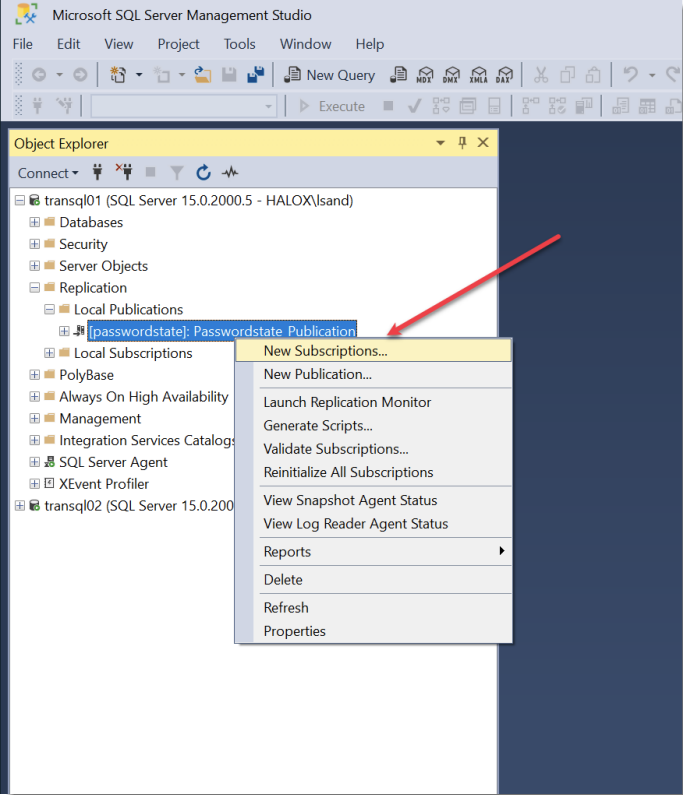This screenshot has width=683, height=795.
Task: Click the Cut scissors icon
Action: pyautogui.click(x=541, y=75)
